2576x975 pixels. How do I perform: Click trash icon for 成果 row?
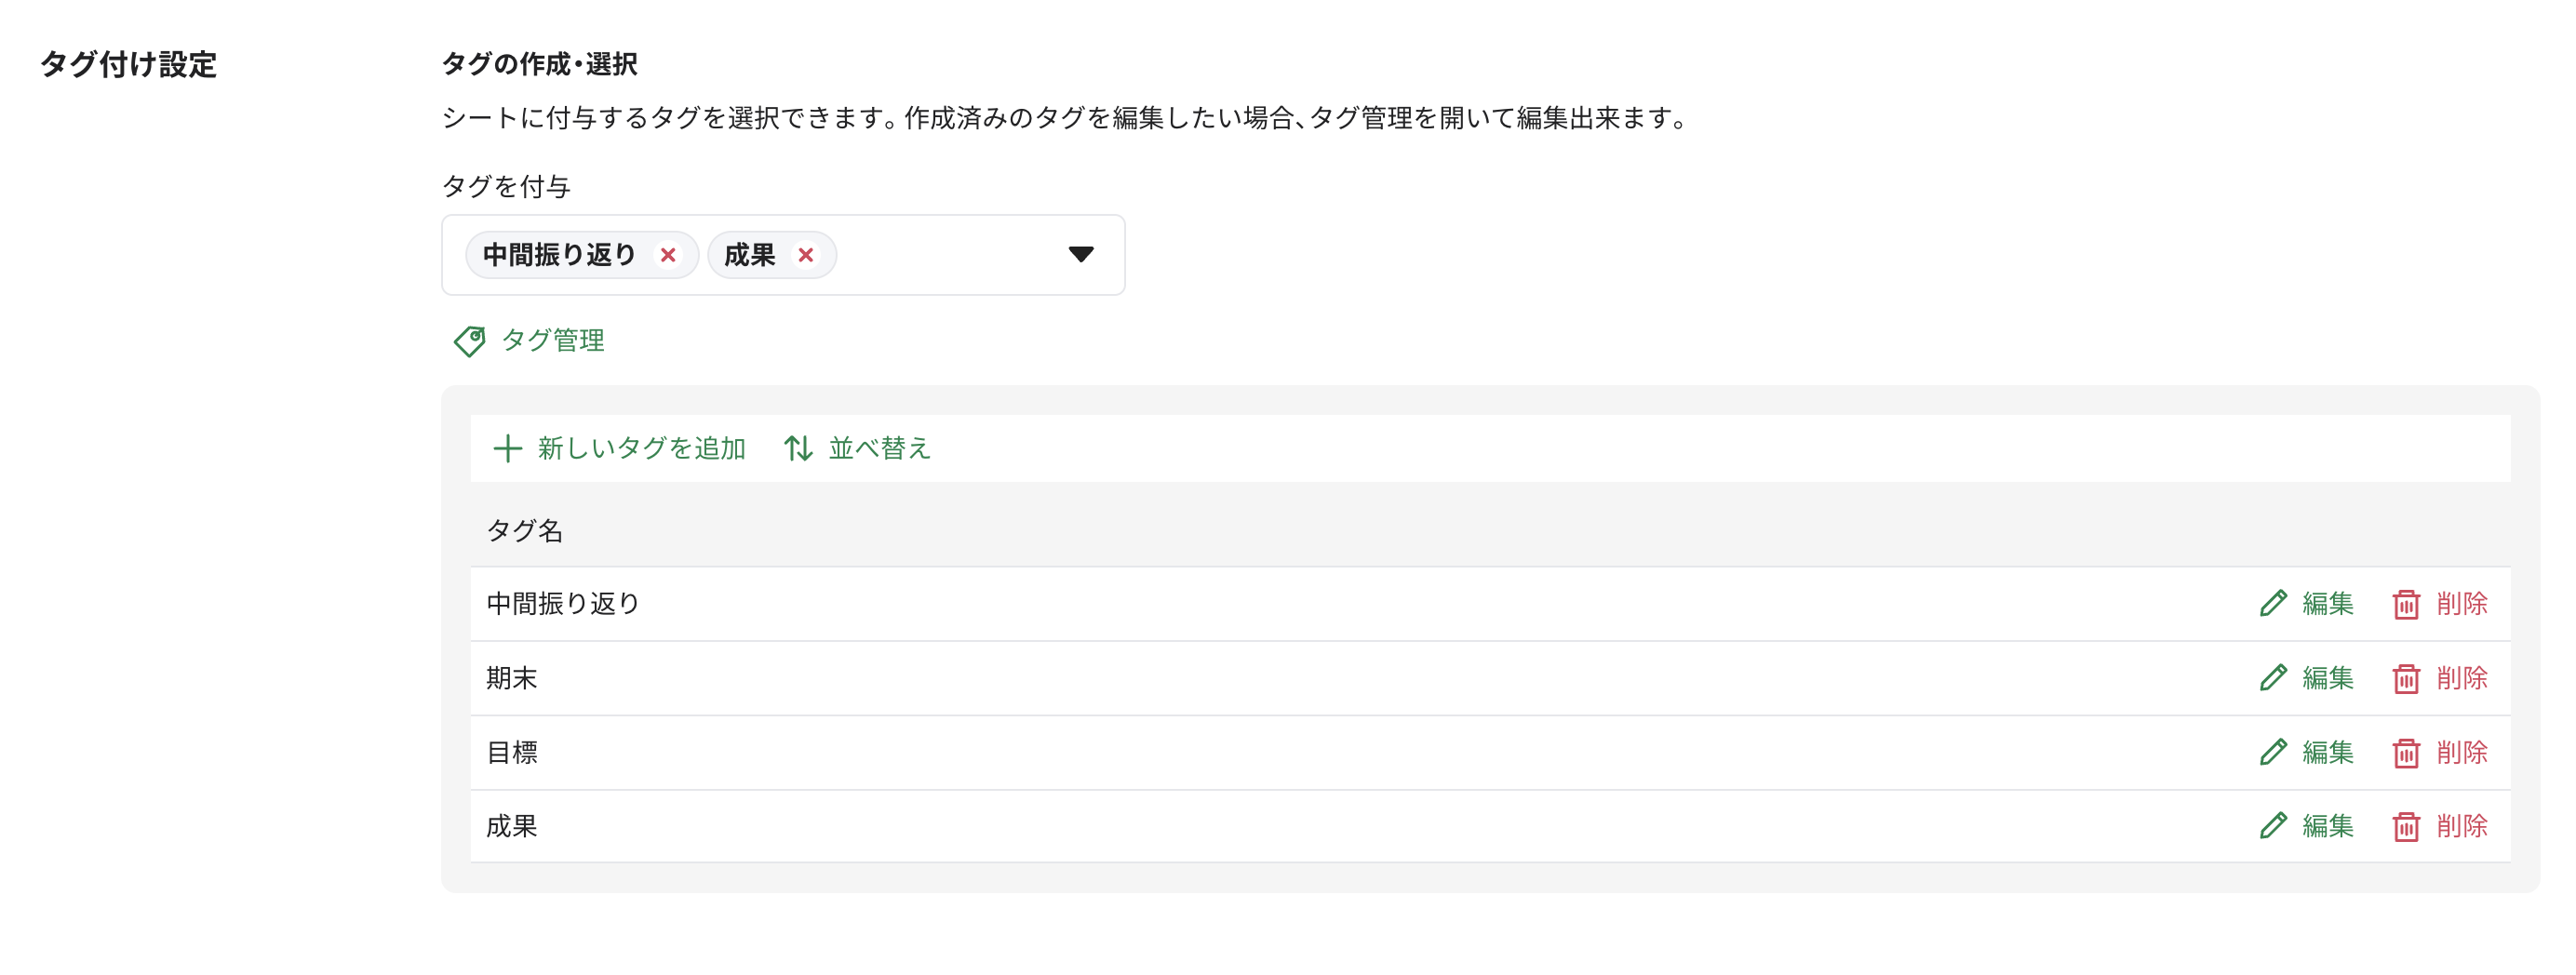(2405, 827)
